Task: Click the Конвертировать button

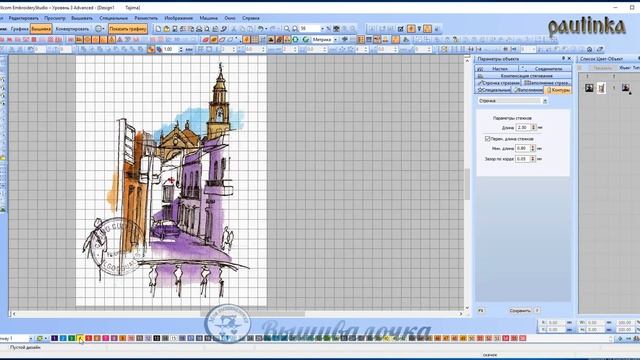Action: [x=72, y=29]
